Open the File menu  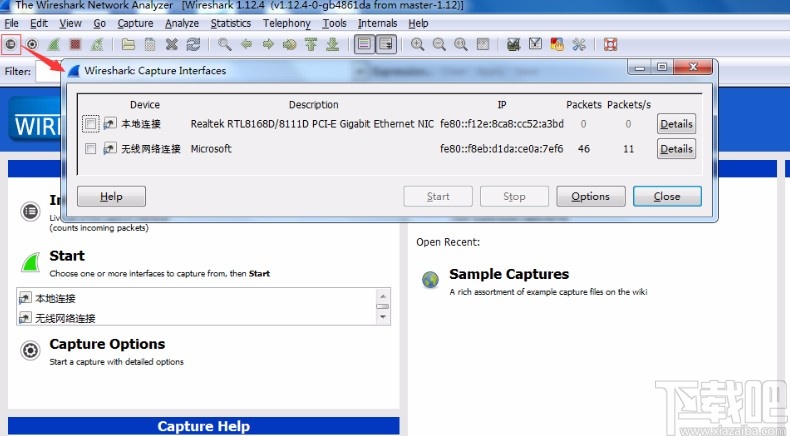point(12,23)
